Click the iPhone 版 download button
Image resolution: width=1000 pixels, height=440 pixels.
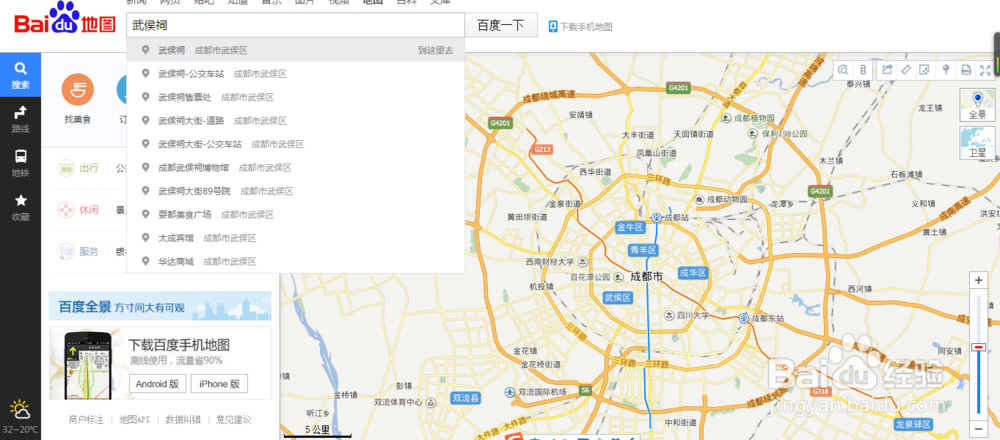(x=219, y=384)
